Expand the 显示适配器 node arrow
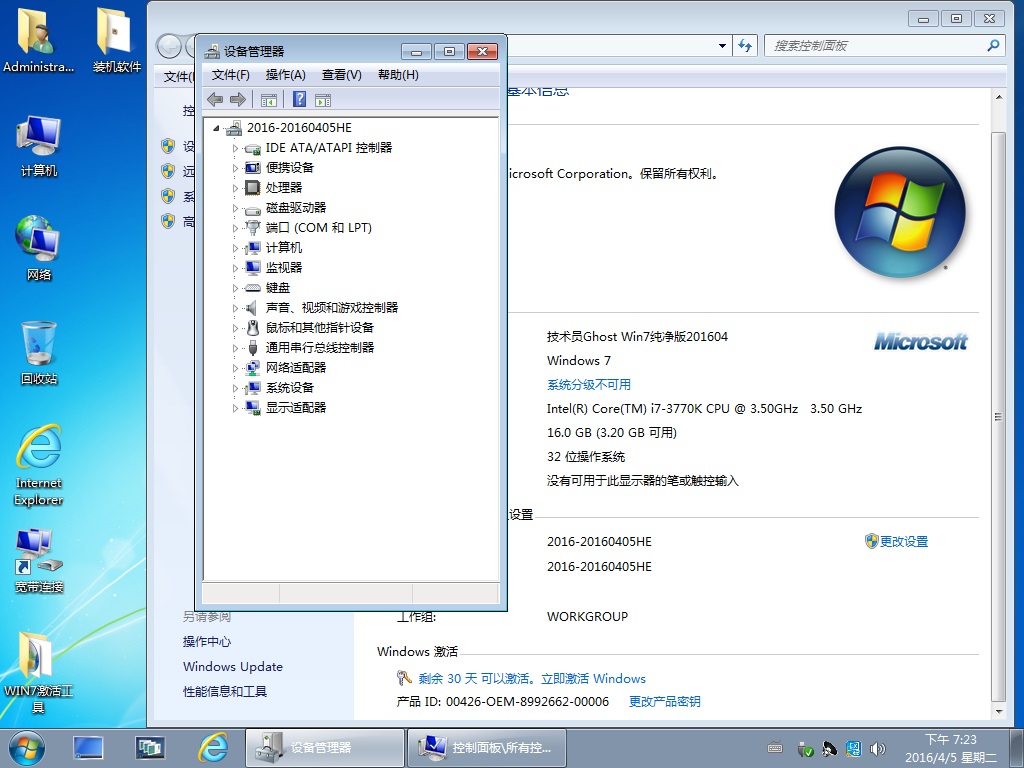The height and width of the screenshot is (768, 1024). (236, 408)
